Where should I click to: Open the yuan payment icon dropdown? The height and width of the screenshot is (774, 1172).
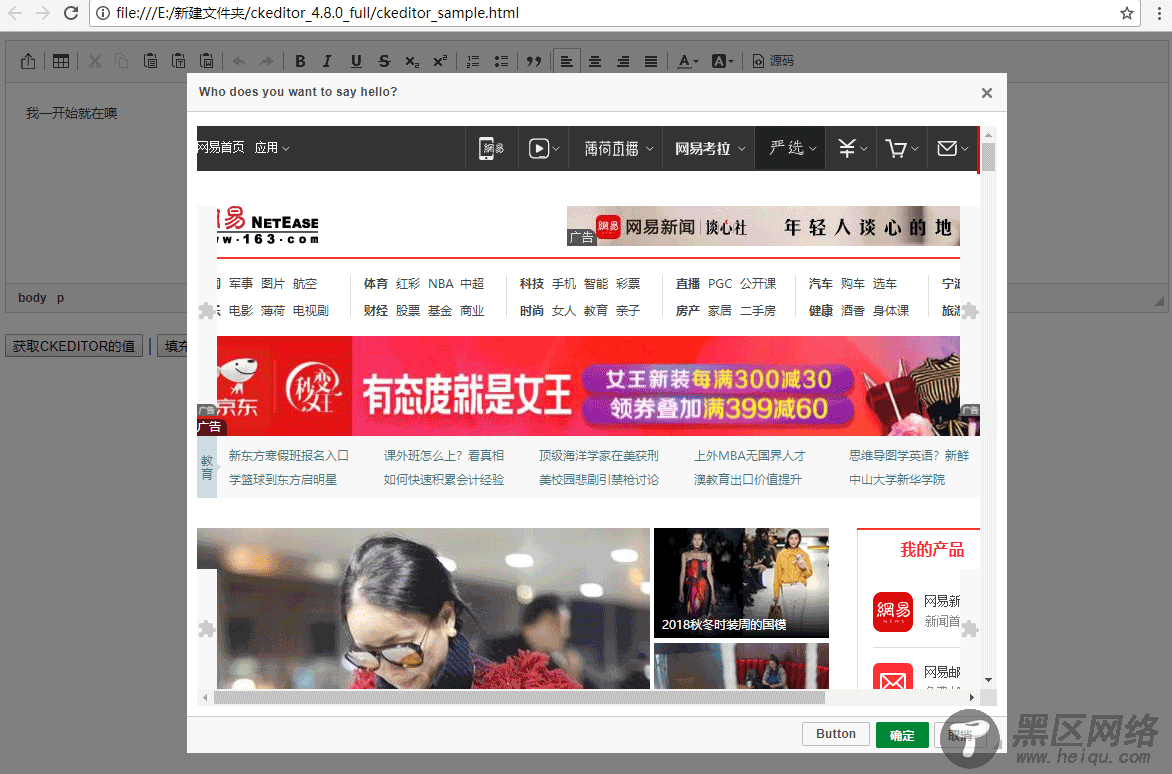coord(852,149)
